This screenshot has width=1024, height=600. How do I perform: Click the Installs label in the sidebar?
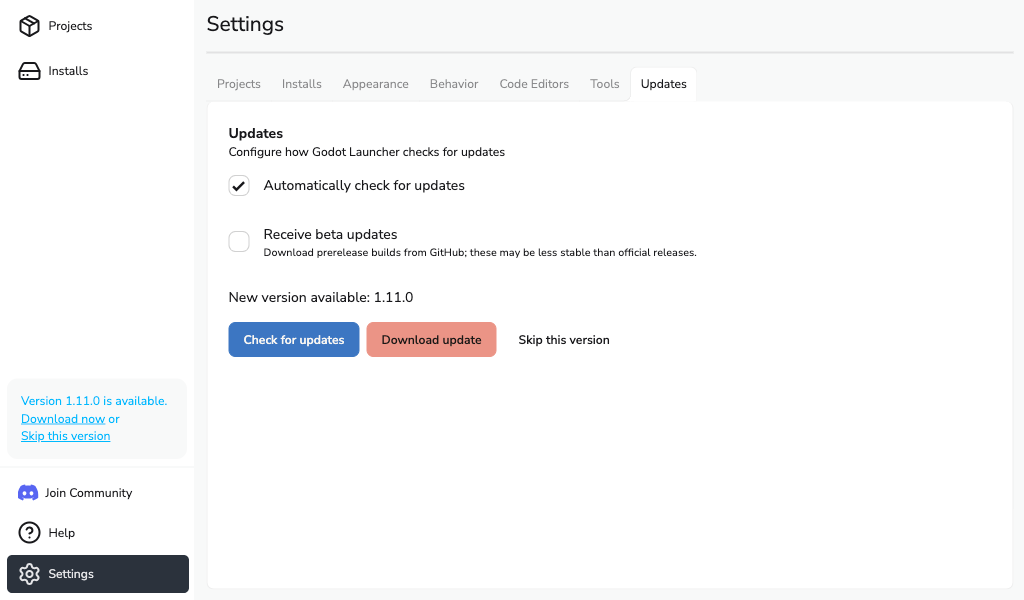(x=68, y=71)
